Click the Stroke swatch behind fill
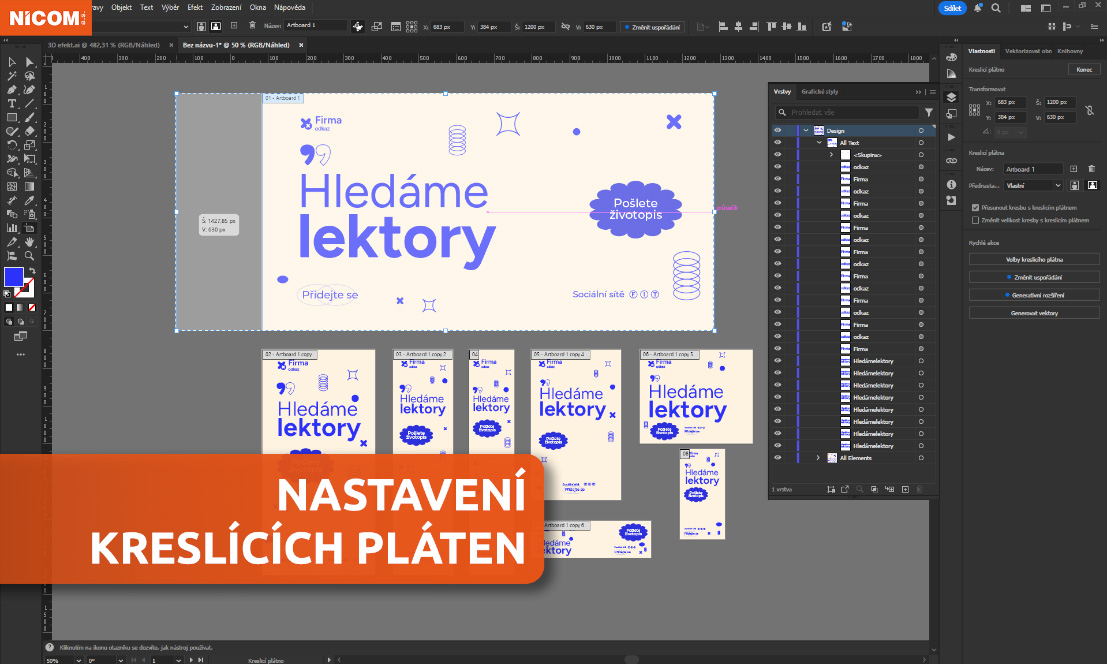 [27, 289]
